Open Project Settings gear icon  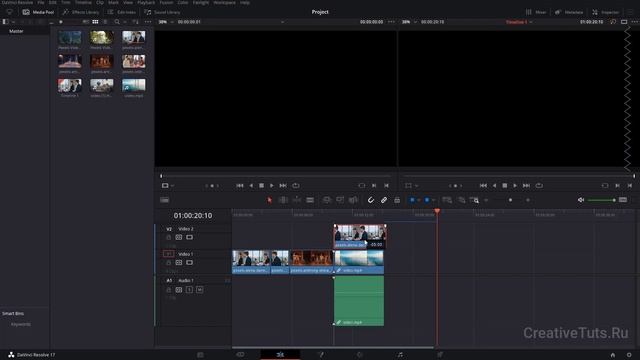tap(629, 355)
